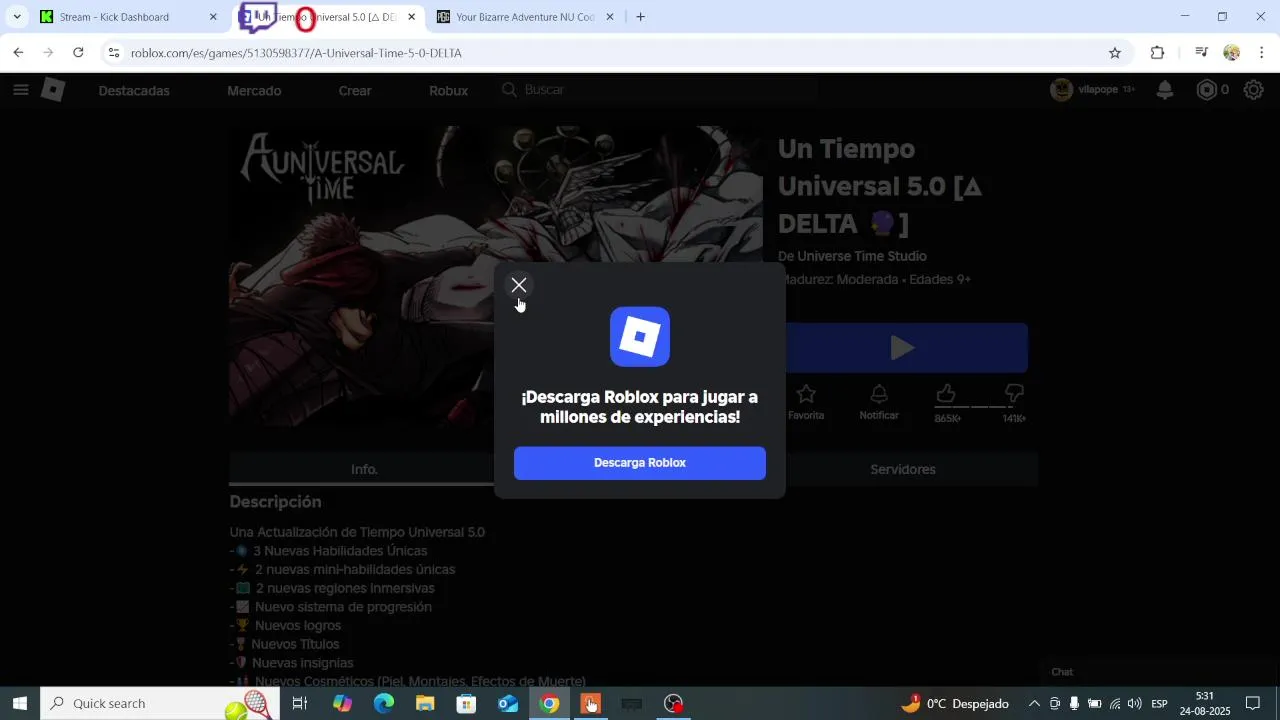Viewport: 1280px width, 720px height.
Task: Launch Copilot from the taskbar
Action: tap(342, 704)
